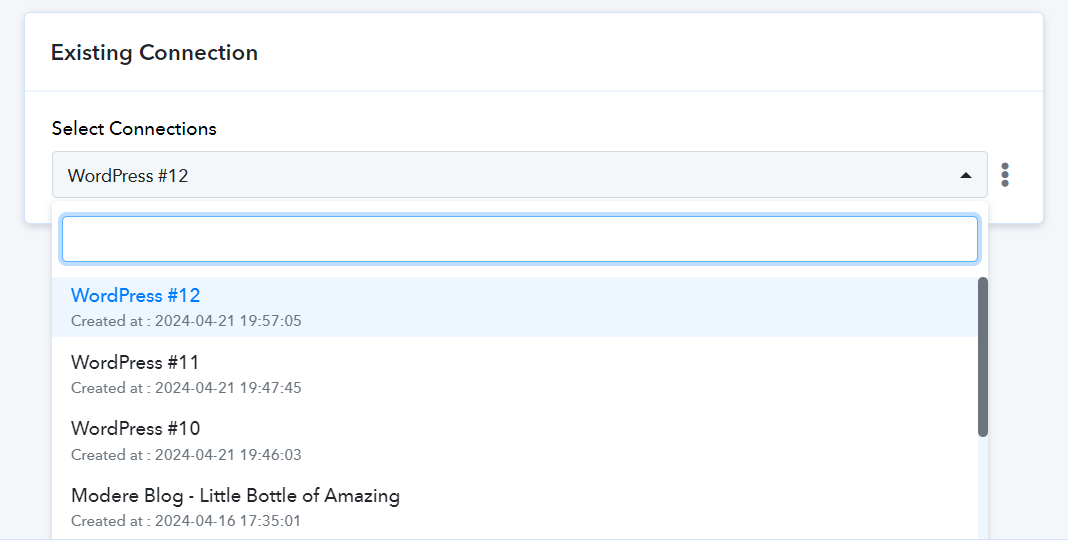Select Modere Blog - Little Bottle of Amazing
This screenshot has width=1068, height=558.
click(x=515, y=507)
